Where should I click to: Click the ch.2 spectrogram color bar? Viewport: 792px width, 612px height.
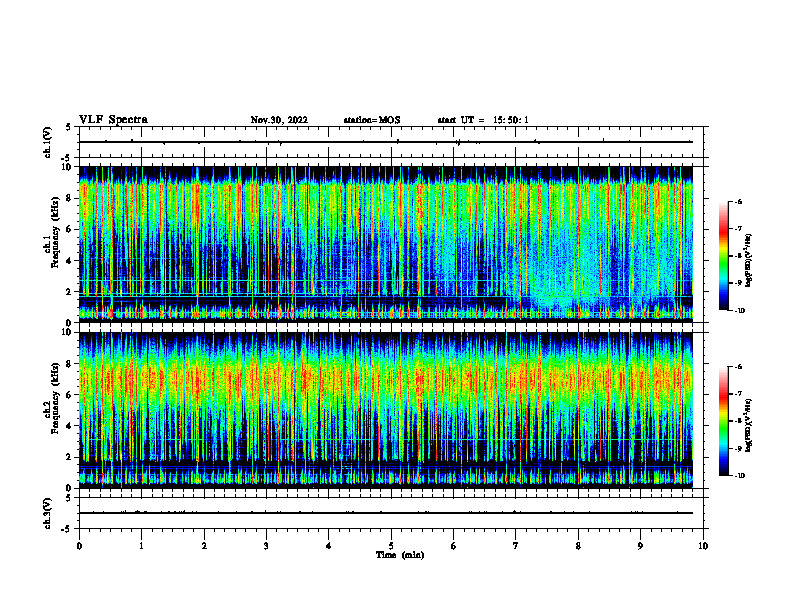(724, 421)
